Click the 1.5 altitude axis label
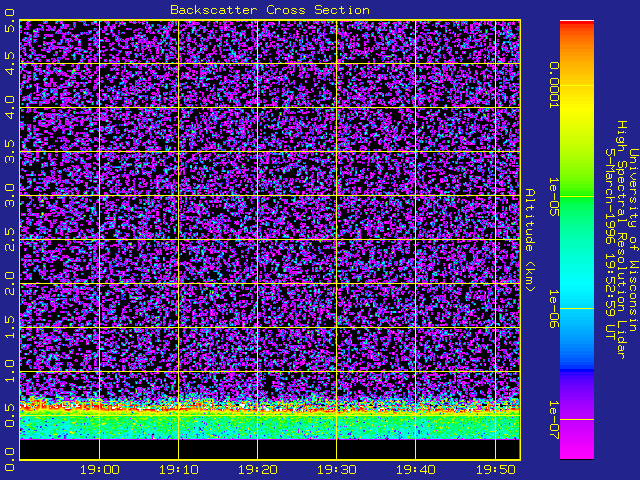Viewport: 640px width, 480px height. click(x=9, y=328)
